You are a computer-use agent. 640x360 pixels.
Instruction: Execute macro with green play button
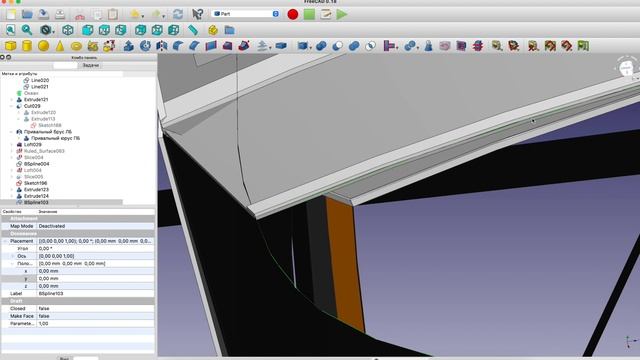(342, 14)
